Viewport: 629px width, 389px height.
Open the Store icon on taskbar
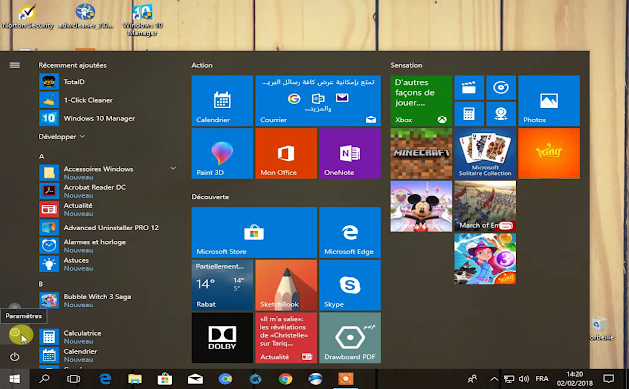165,379
